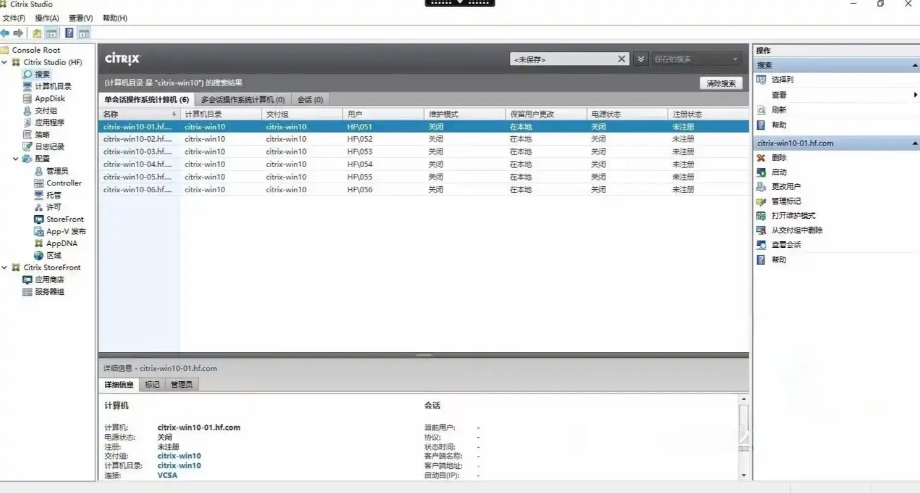Screen dimensions: 920x493
Task: Open the 文件(F) menu
Action: coord(14,18)
